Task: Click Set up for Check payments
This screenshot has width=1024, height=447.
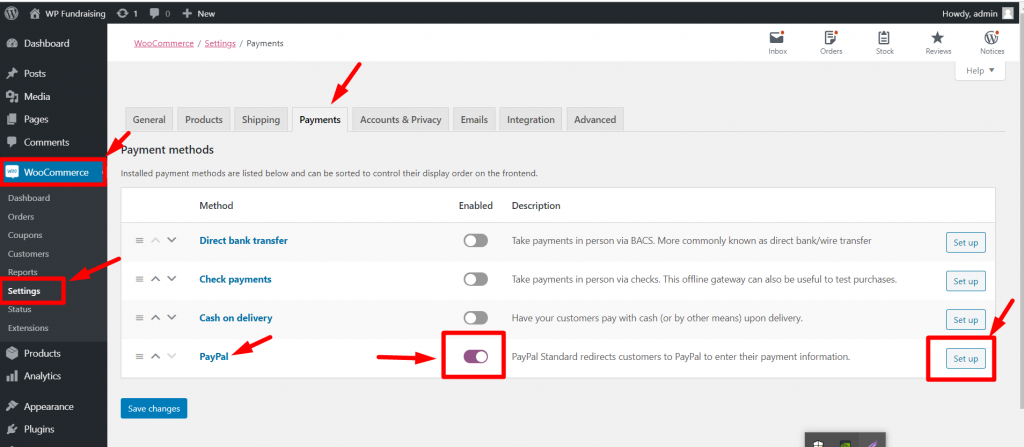Action: (x=965, y=281)
